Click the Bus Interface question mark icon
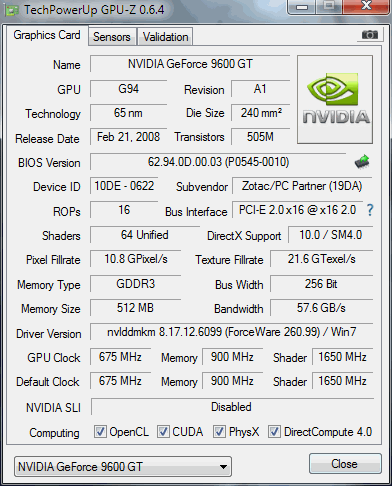The height and width of the screenshot is (486, 392). (x=370, y=210)
